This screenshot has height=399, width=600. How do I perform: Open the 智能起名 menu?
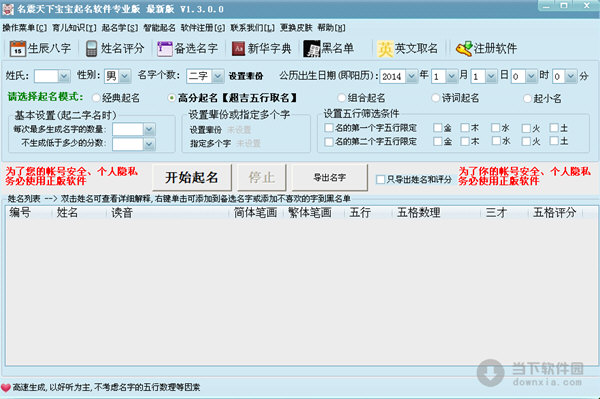click(x=159, y=28)
